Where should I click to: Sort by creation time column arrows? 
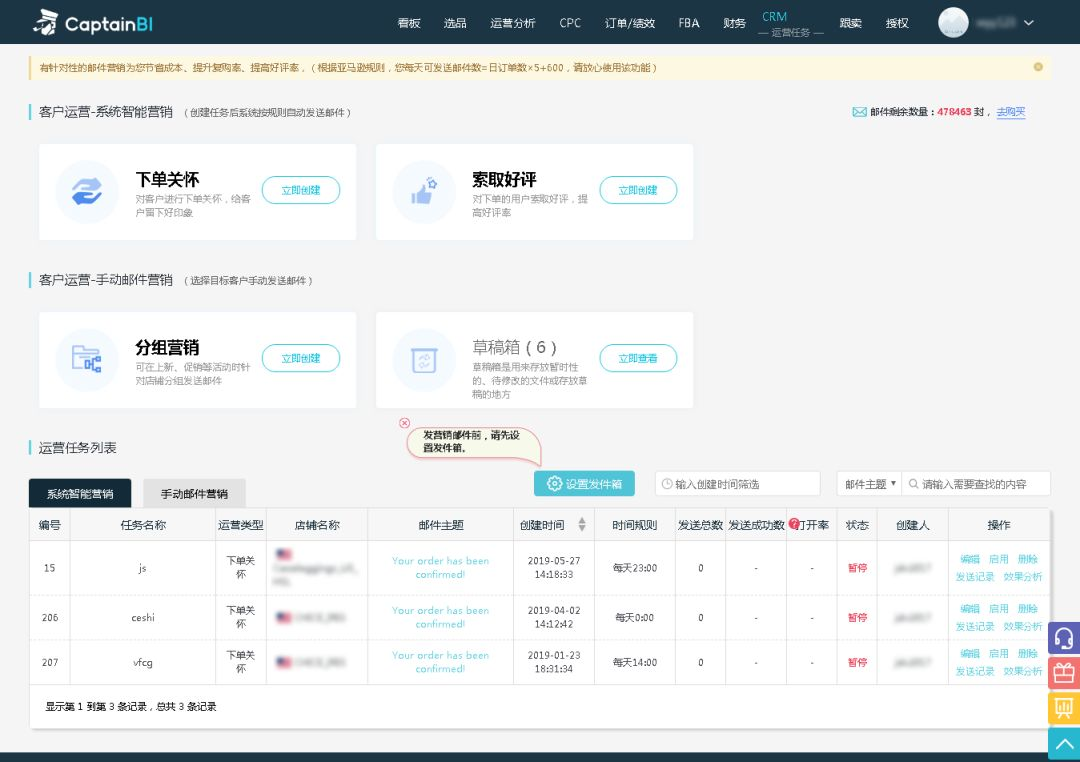click(x=582, y=525)
